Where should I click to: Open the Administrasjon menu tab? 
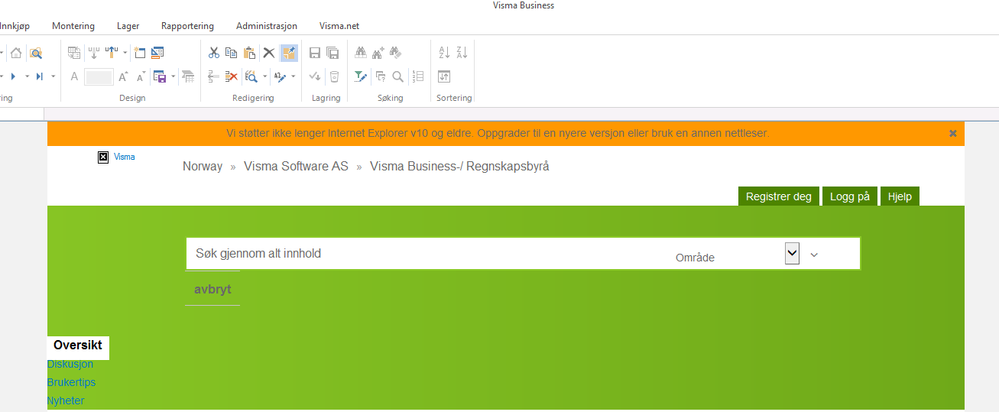pyautogui.click(x=266, y=26)
